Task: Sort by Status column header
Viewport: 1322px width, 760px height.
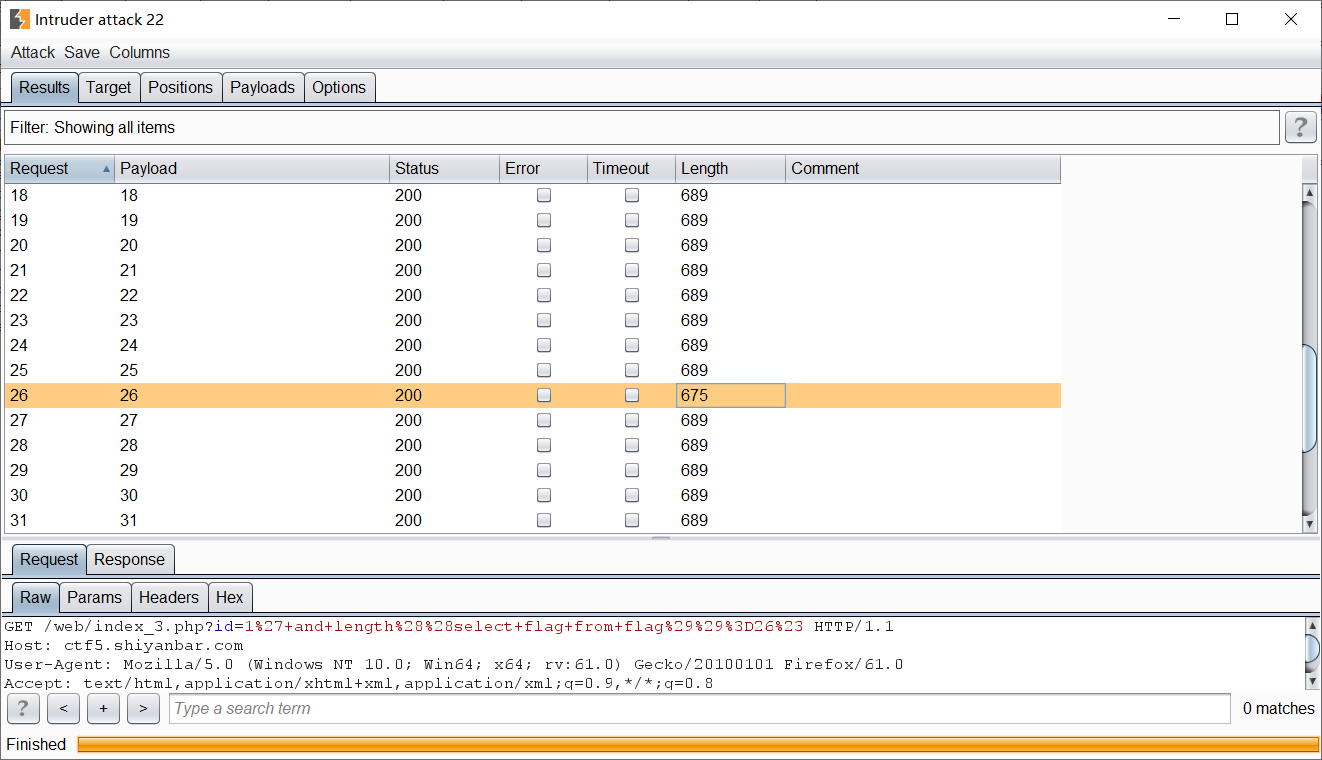Action: (444, 169)
